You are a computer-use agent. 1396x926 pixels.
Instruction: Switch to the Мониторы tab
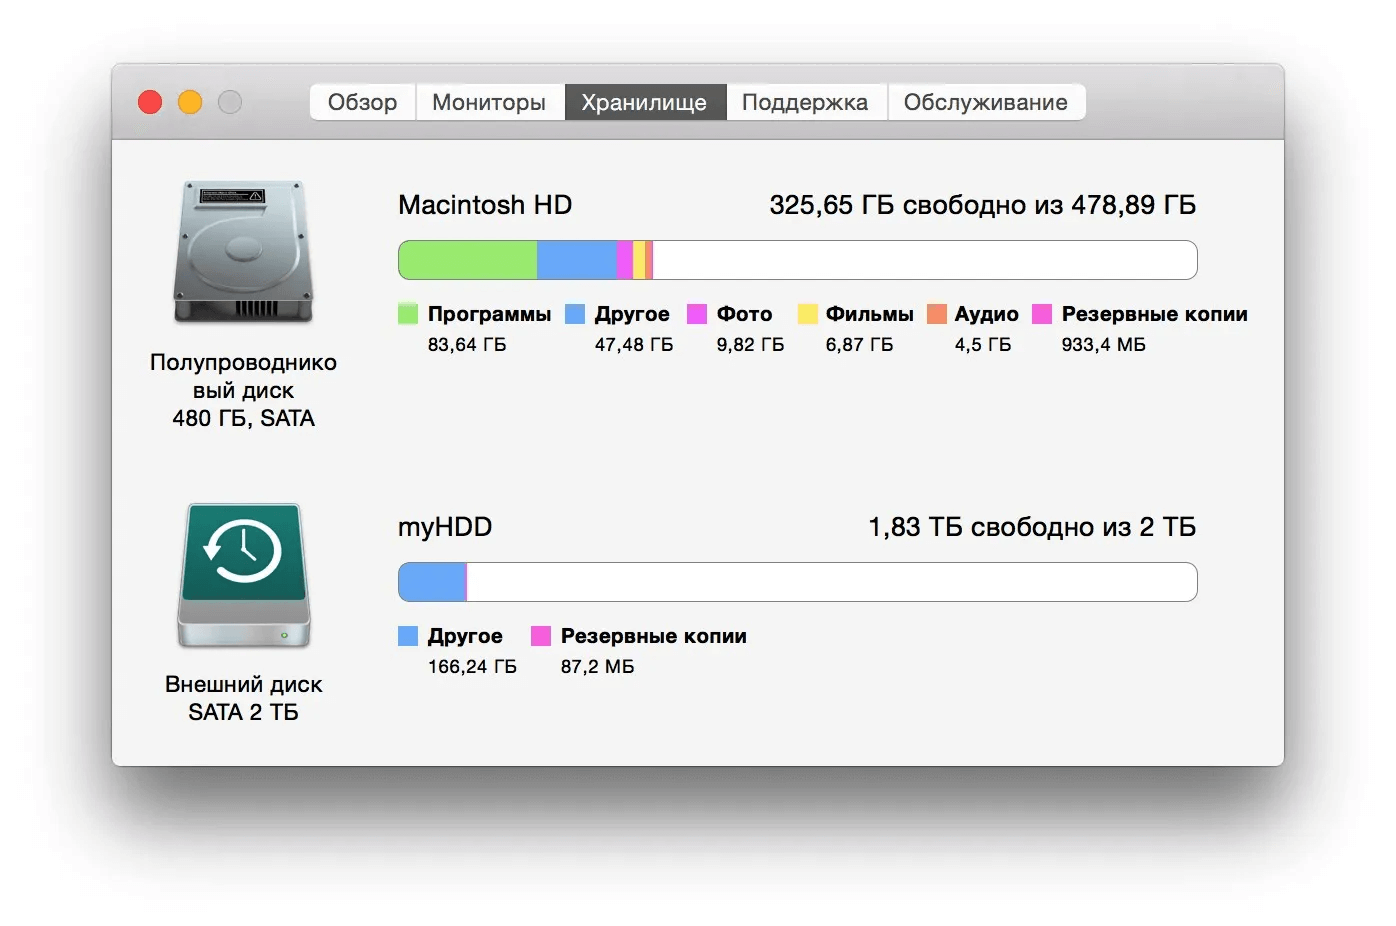pyautogui.click(x=489, y=102)
